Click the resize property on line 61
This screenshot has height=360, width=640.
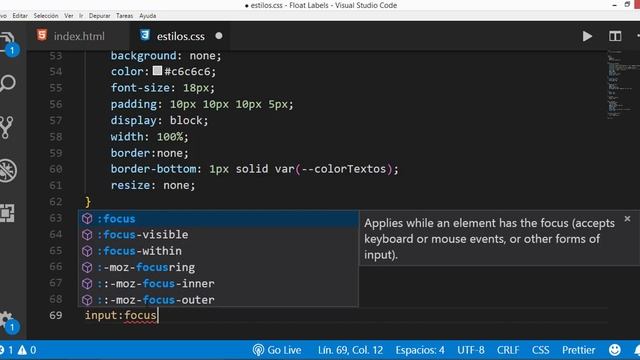click(x=130, y=185)
